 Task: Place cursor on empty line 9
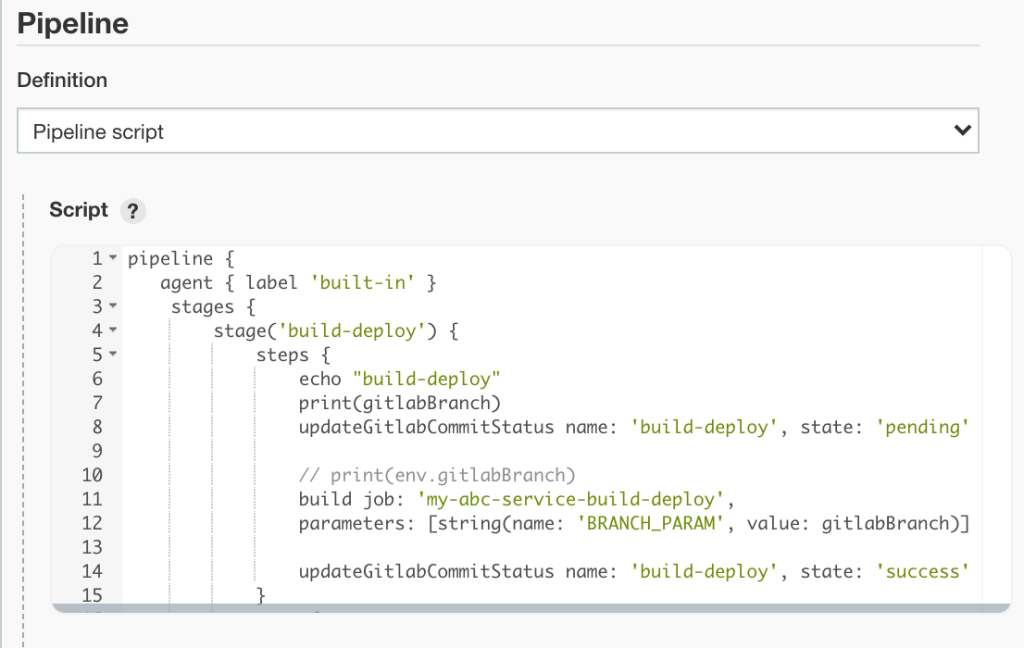[500, 451]
